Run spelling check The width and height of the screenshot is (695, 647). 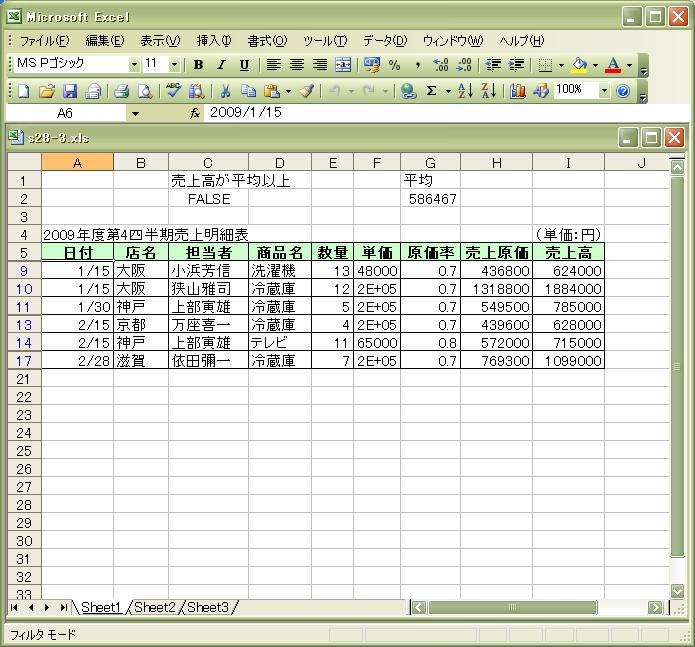(173, 91)
